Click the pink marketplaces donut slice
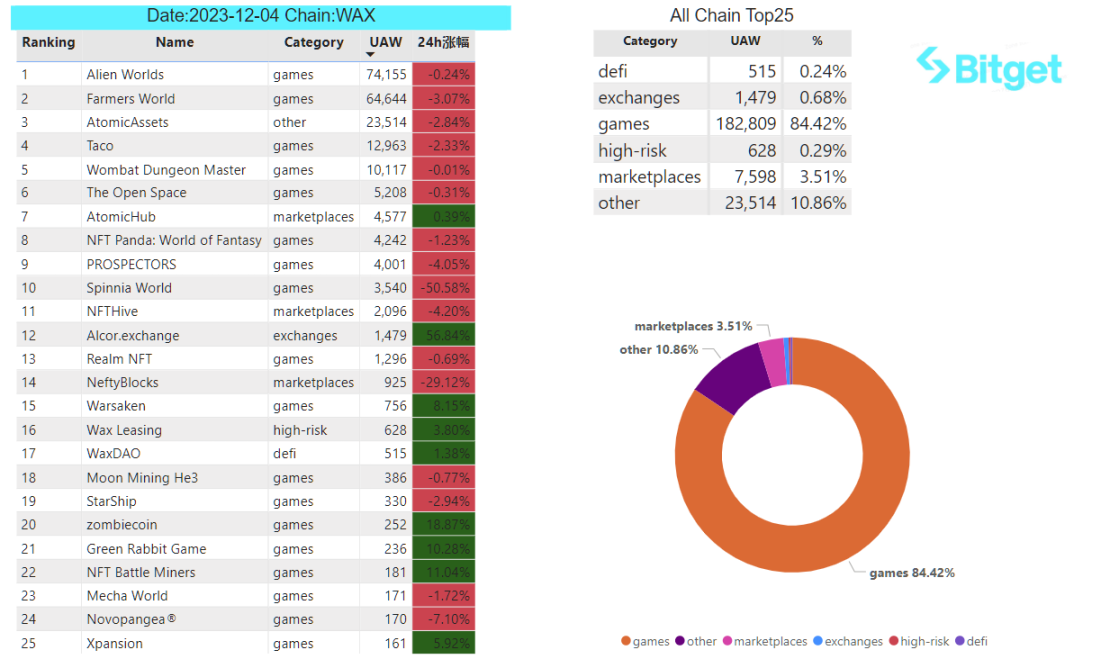 click(774, 362)
